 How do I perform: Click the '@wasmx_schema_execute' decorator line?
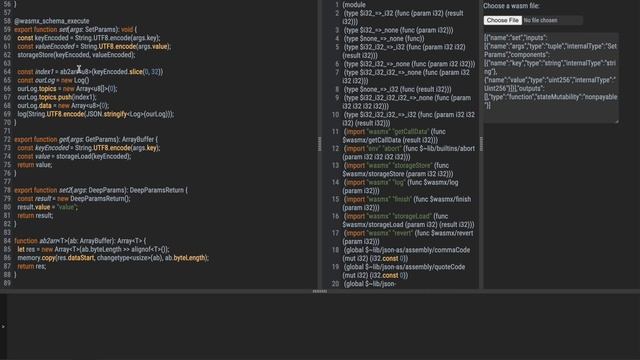pyautogui.click(x=51, y=21)
